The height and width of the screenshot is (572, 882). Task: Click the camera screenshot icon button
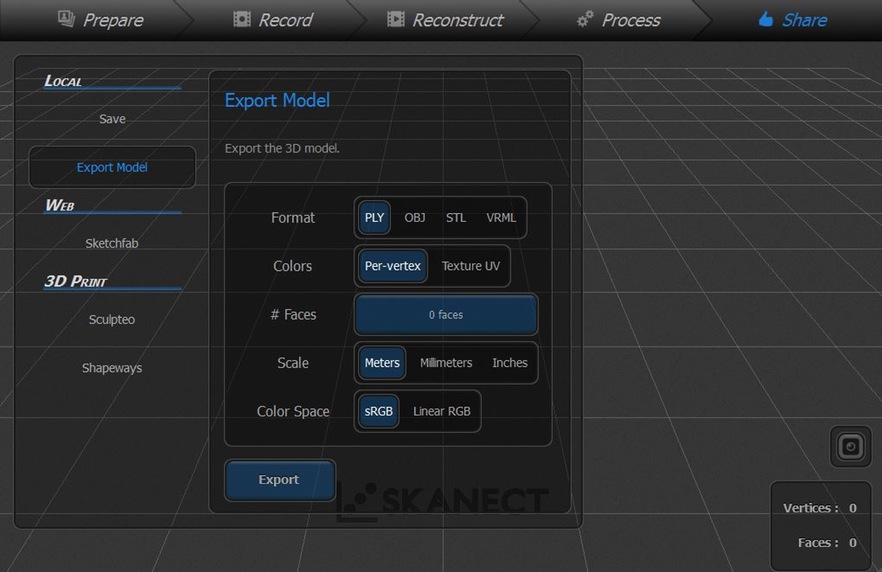pos(850,447)
